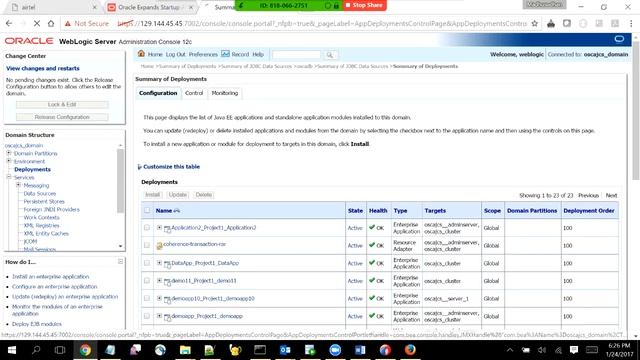Check the demoapp_Project1_demoapp row checkbox

click(x=147, y=316)
